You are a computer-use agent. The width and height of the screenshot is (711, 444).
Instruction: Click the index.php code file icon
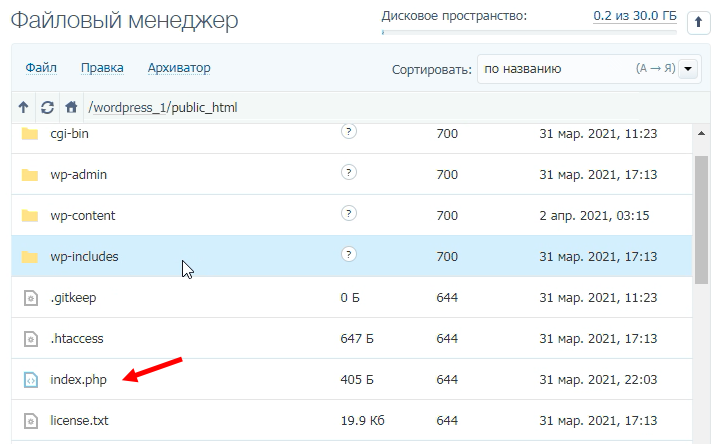(x=30, y=380)
